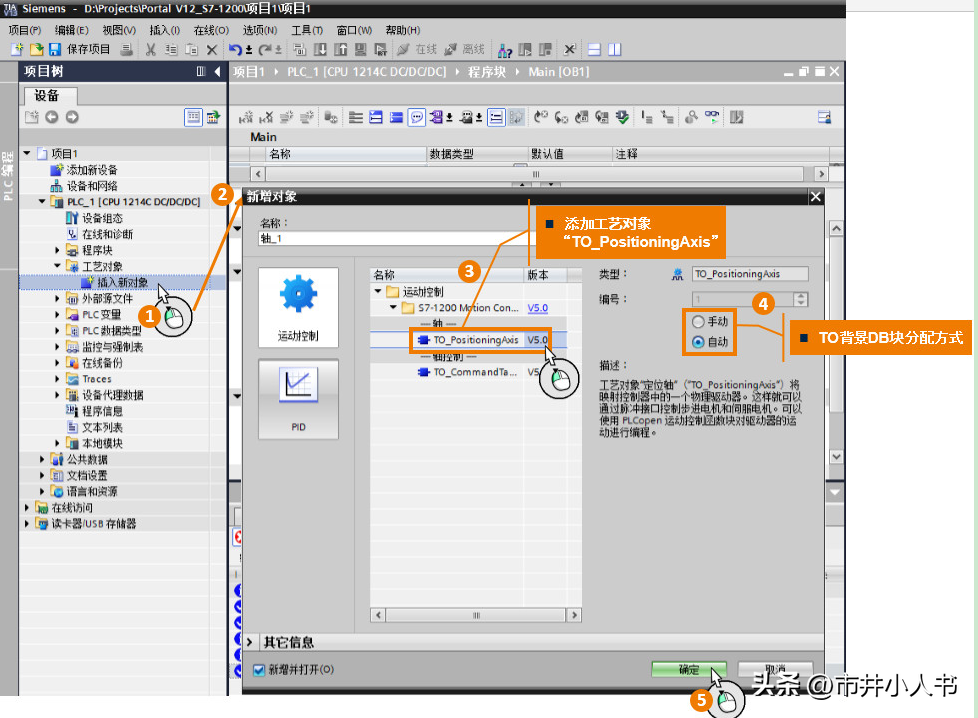Click the cut scissors icon
Screen dimensions: 978x718
tap(150, 49)
